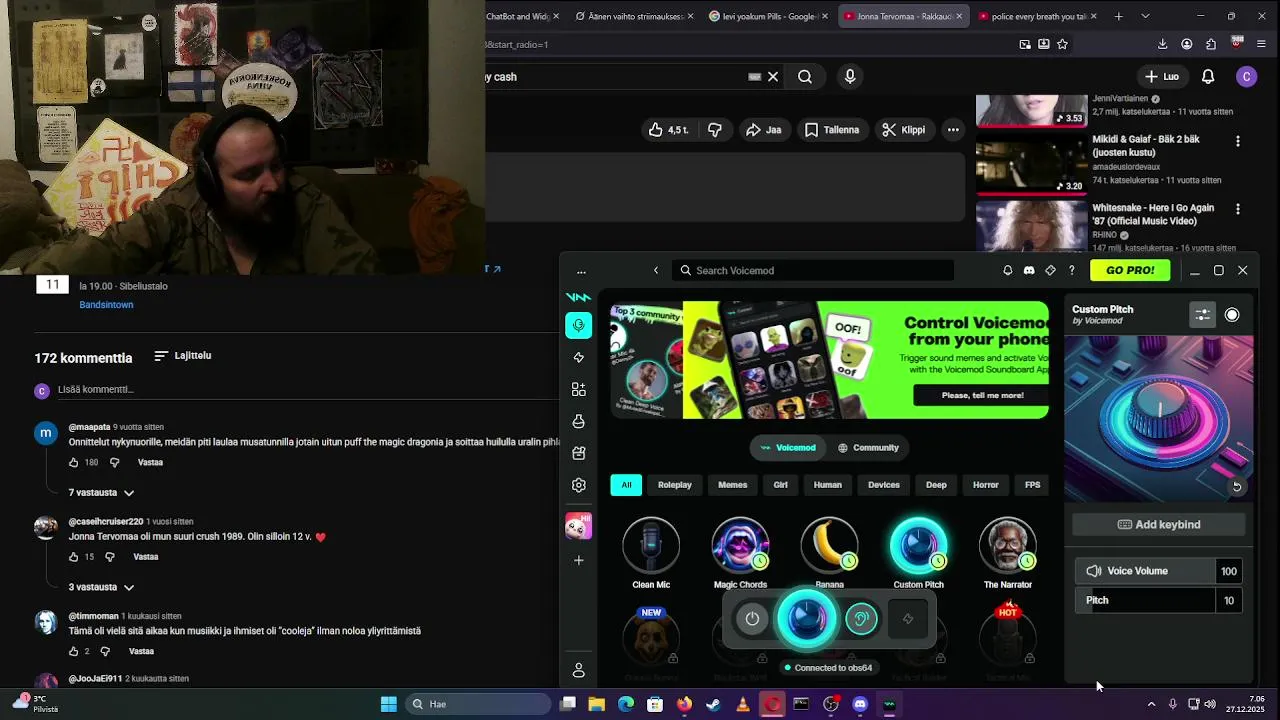Click the Discord icon in Voicemod header

(1029, 270)
